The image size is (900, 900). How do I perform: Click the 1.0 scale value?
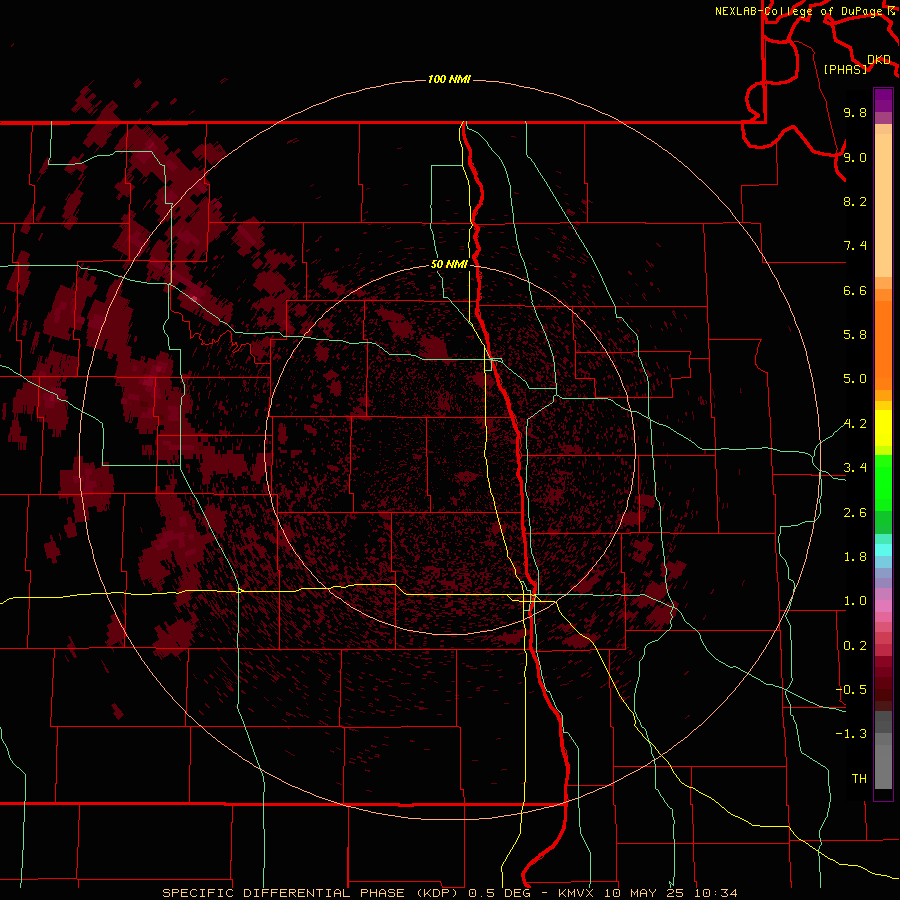coord(855,601)
